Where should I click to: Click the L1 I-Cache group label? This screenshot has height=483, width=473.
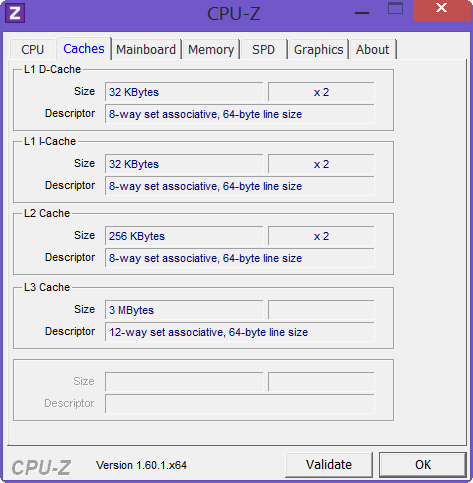50,141
